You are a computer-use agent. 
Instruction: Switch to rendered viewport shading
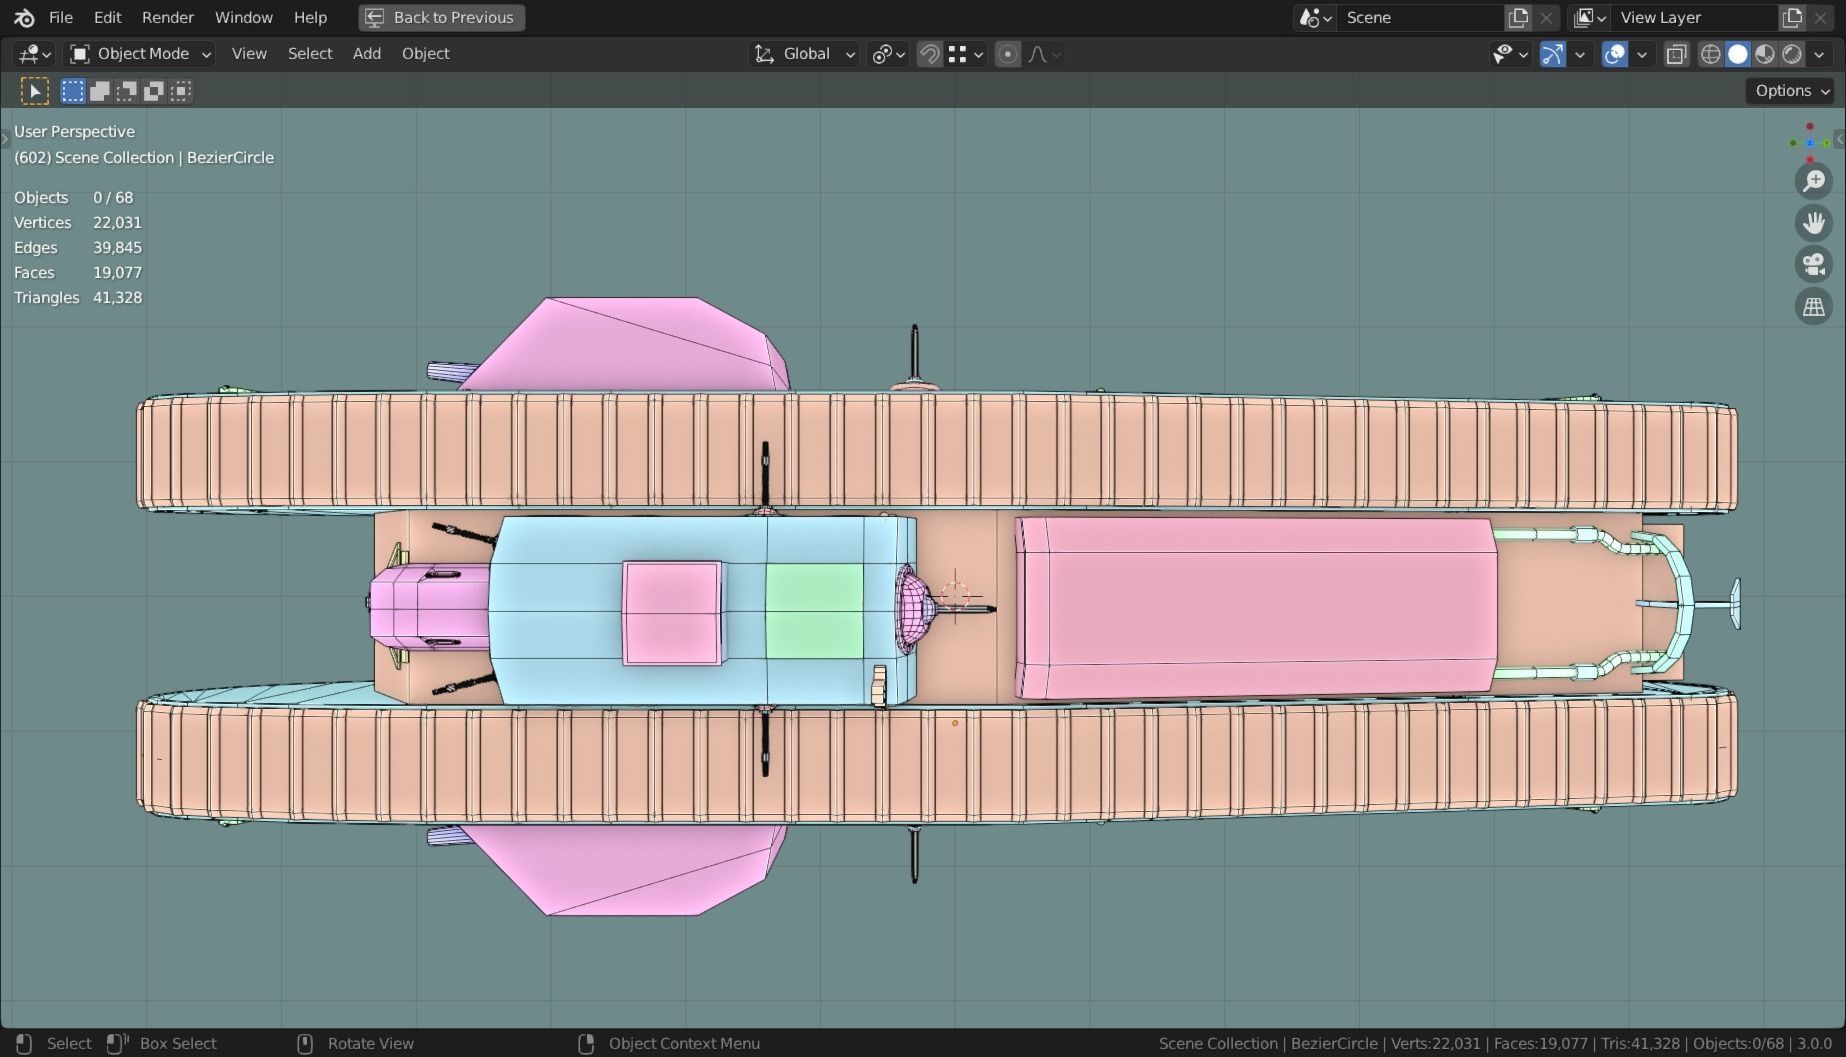point(1792,54)
